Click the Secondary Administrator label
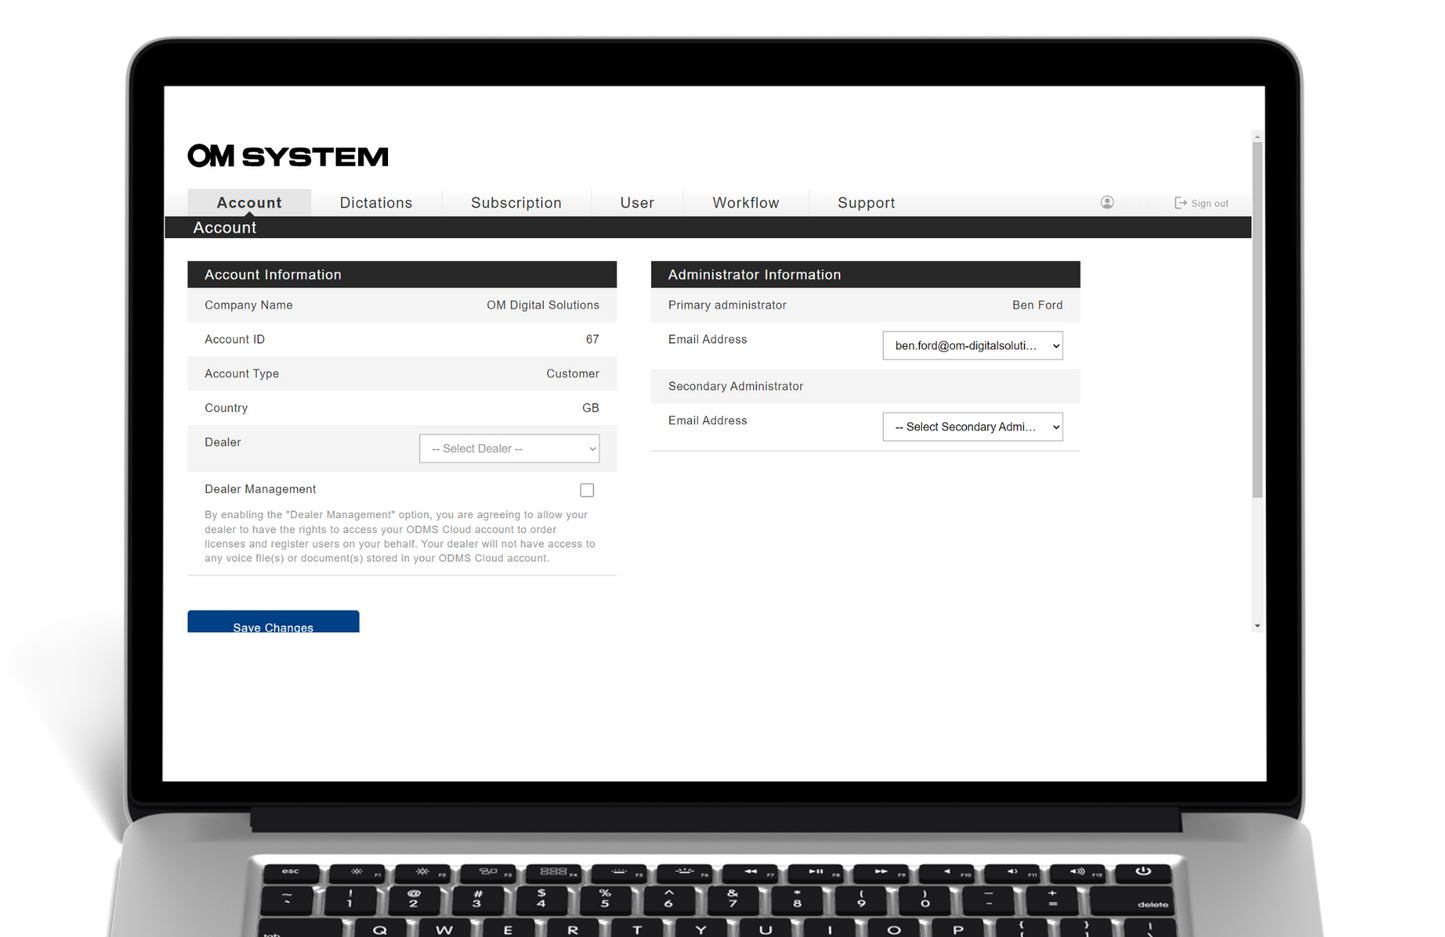This screenshot has height=937, width=1445. (735, 386)
